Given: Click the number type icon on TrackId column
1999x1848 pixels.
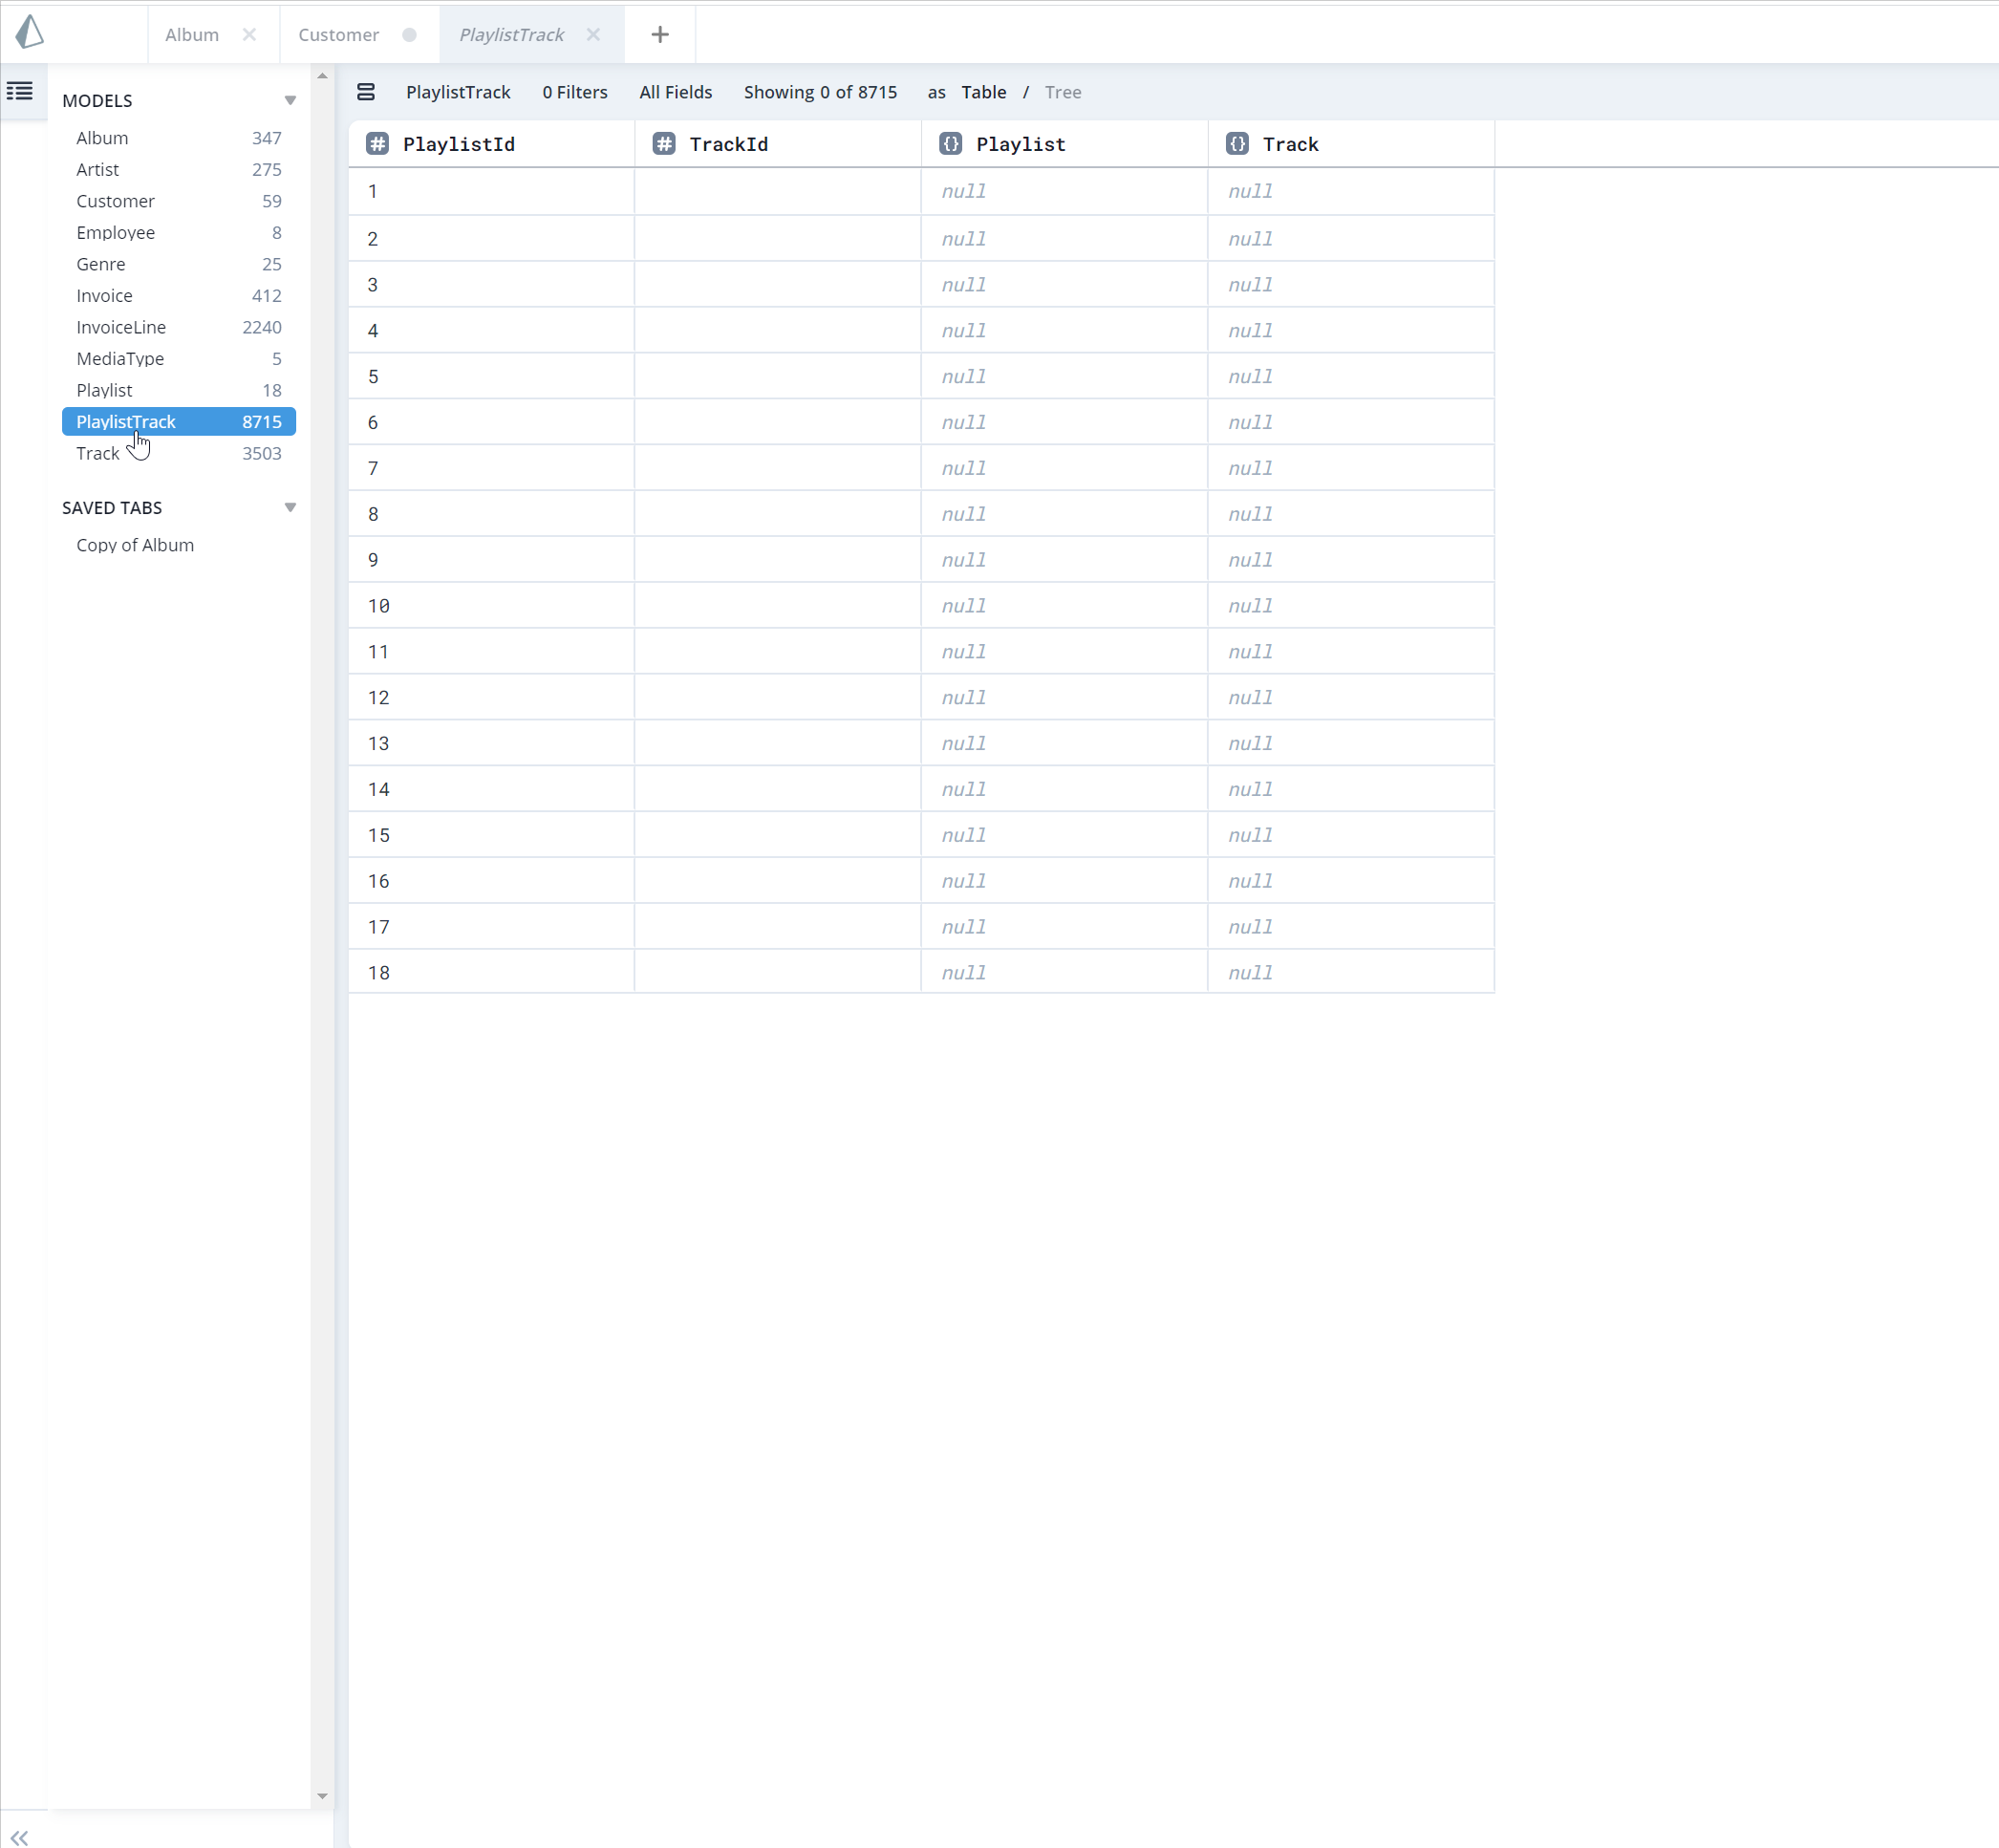Looking at the screenshot, I should click(x=664, y=143).
